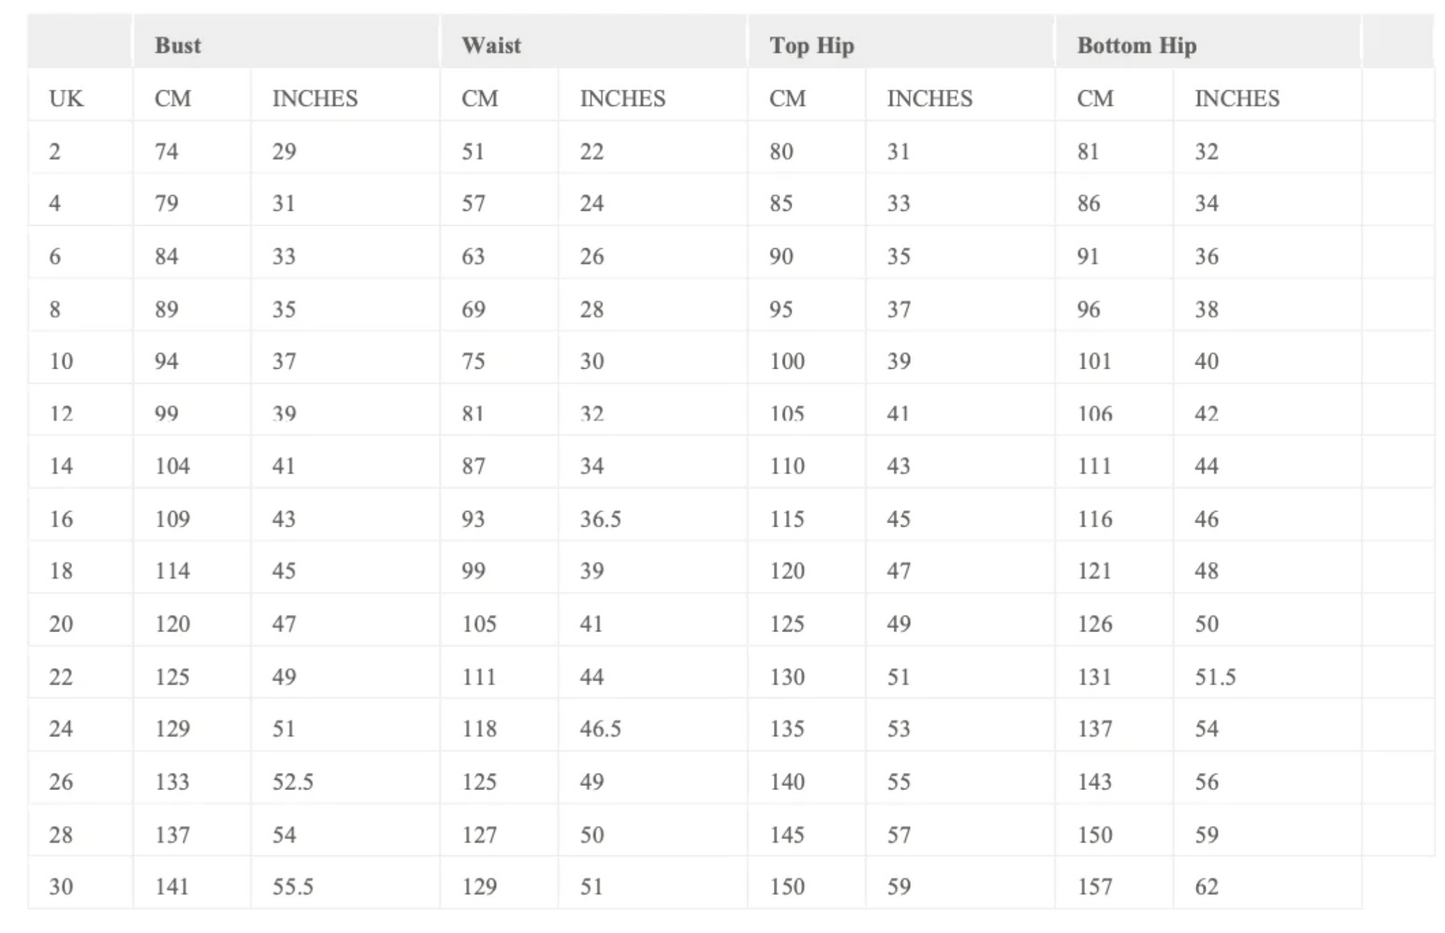1445x933 pixels.
Task: Click the INCHES subheader under Bust
Action: point(315,98)
